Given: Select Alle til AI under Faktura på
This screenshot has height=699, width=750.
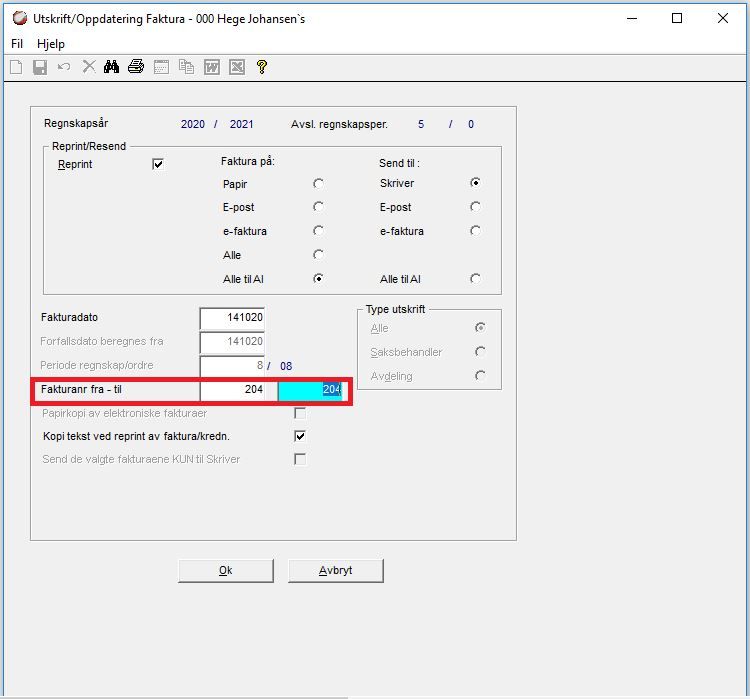Looking at the screenshot, I should click(318, 278).
